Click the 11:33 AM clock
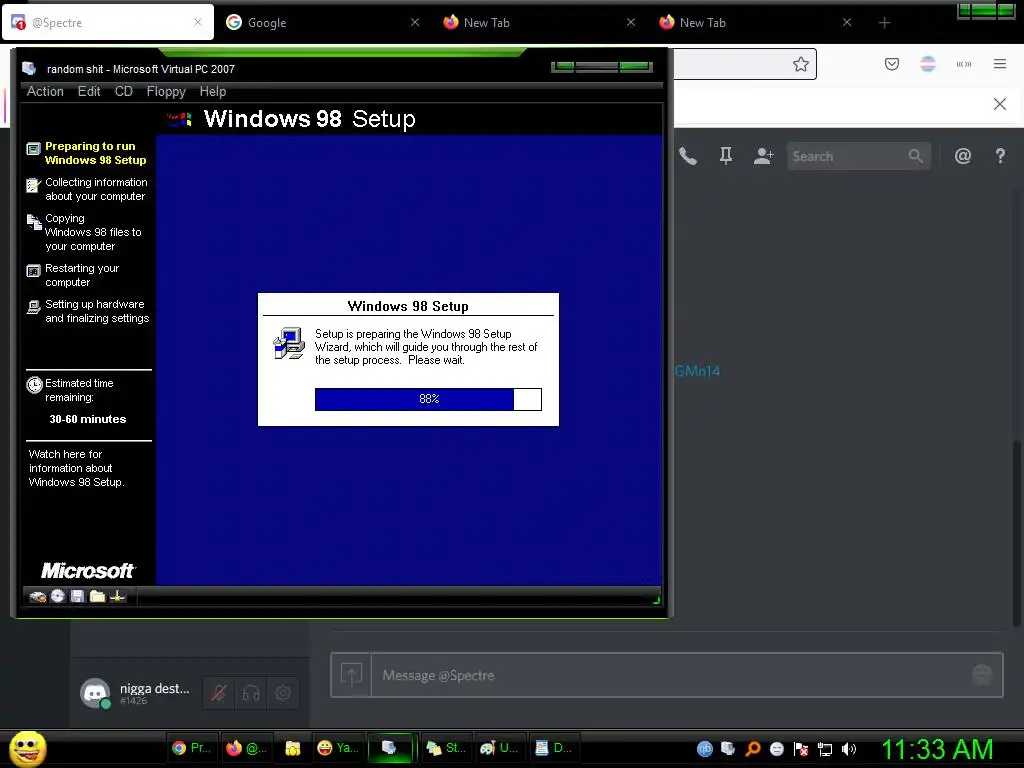1024x768 pixels. coord(937,749)
